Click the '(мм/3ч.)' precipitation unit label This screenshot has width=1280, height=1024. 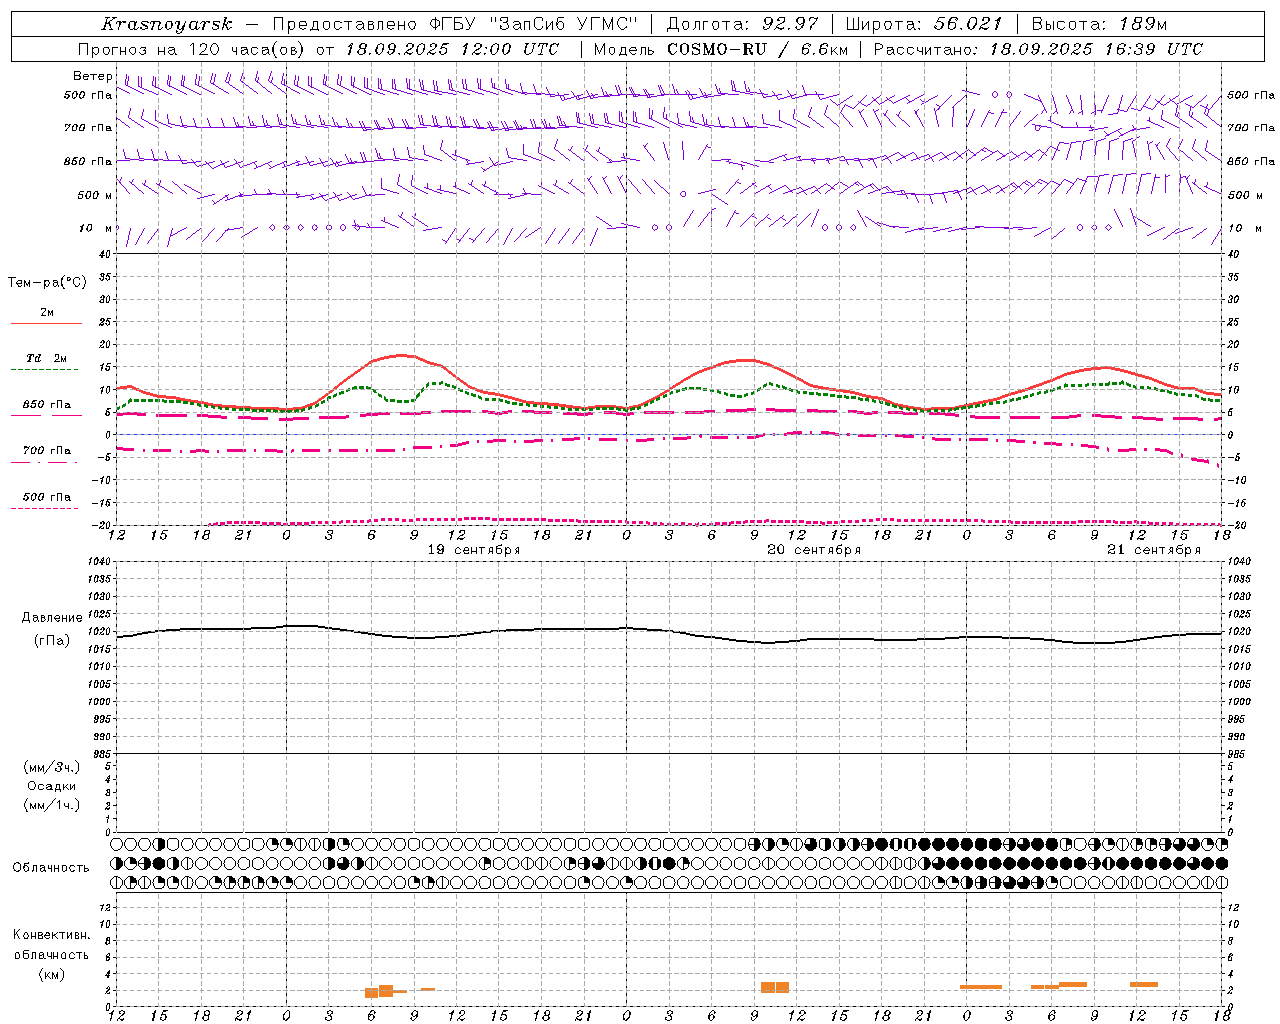pos(52,767)
